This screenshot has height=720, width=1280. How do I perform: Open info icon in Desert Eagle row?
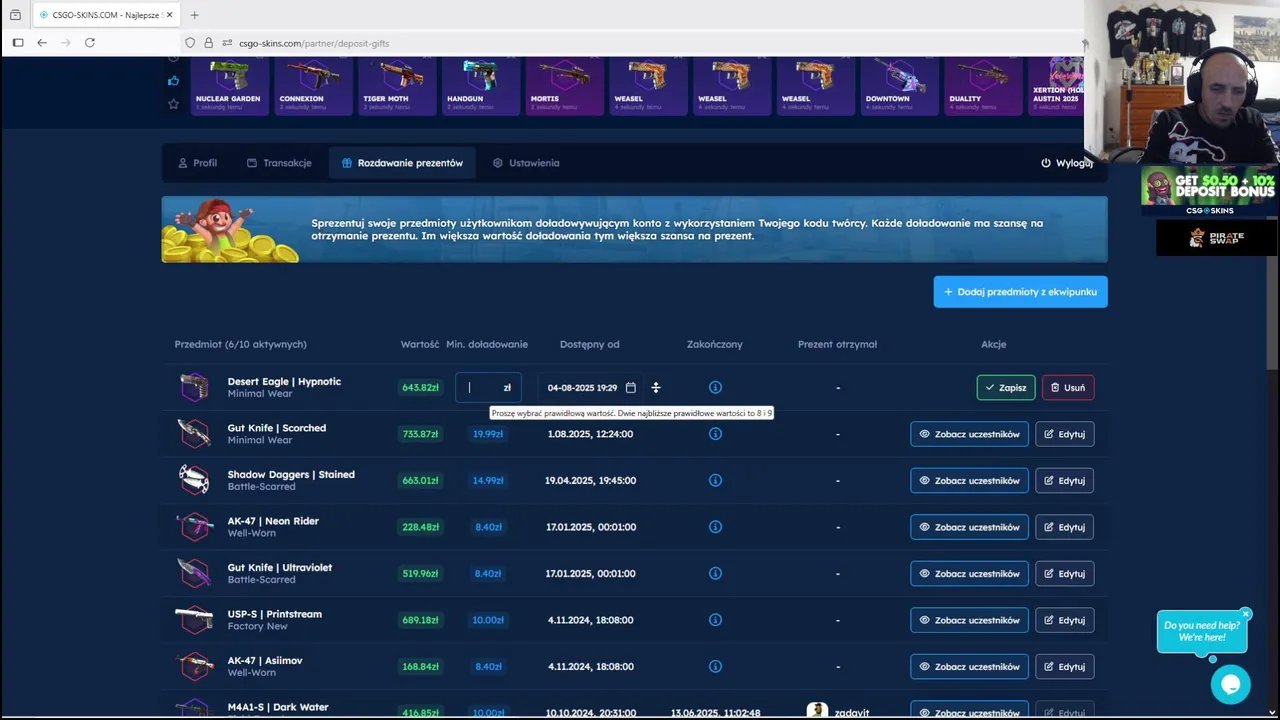pos(715,388)
